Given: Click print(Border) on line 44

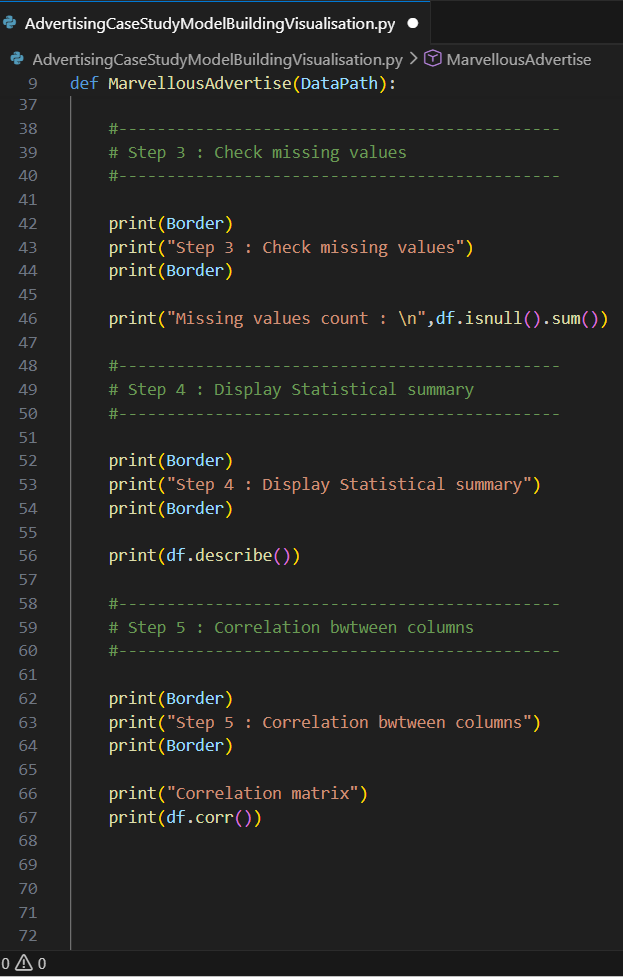Looking at the screenshot, I should click(x=171, y=271).
